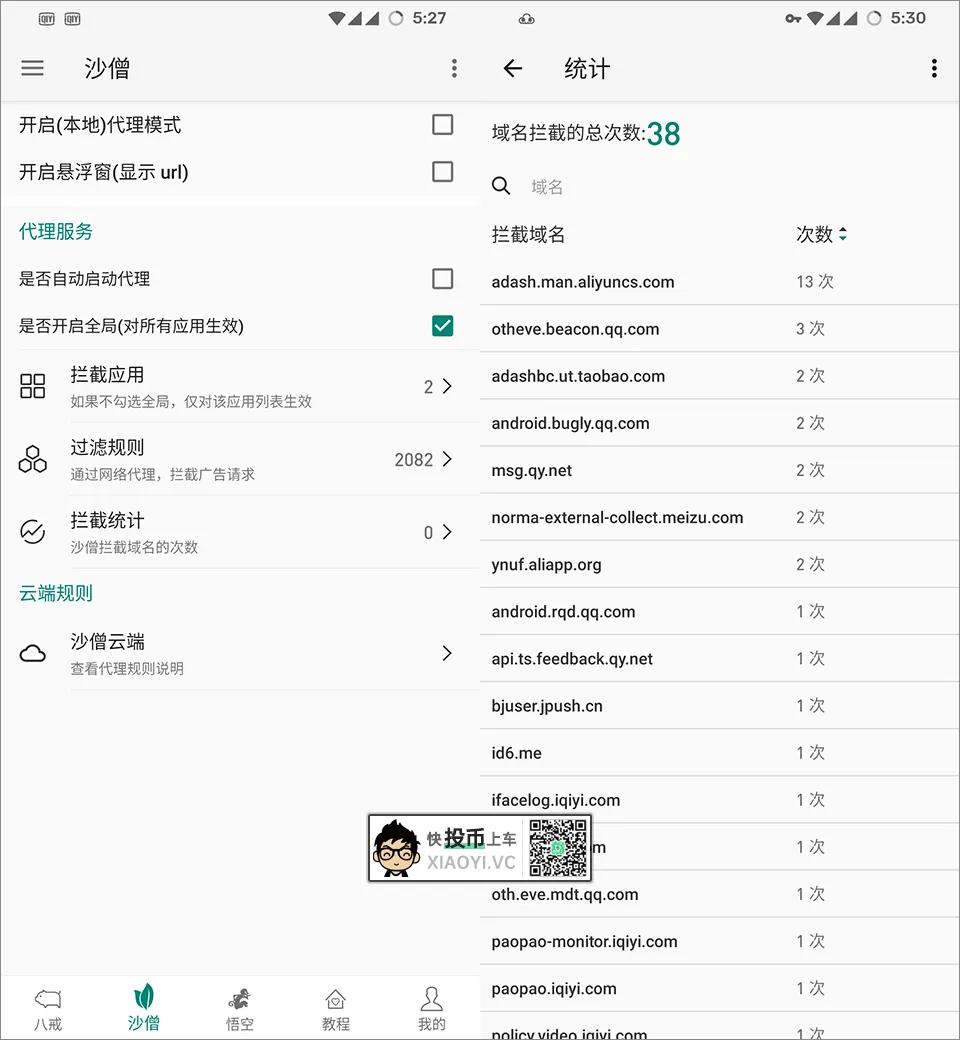Viewport: 960px width, 1040px height.
Task: Open the hamburger menu beside 沙僧 title
Action: (32, 68)
